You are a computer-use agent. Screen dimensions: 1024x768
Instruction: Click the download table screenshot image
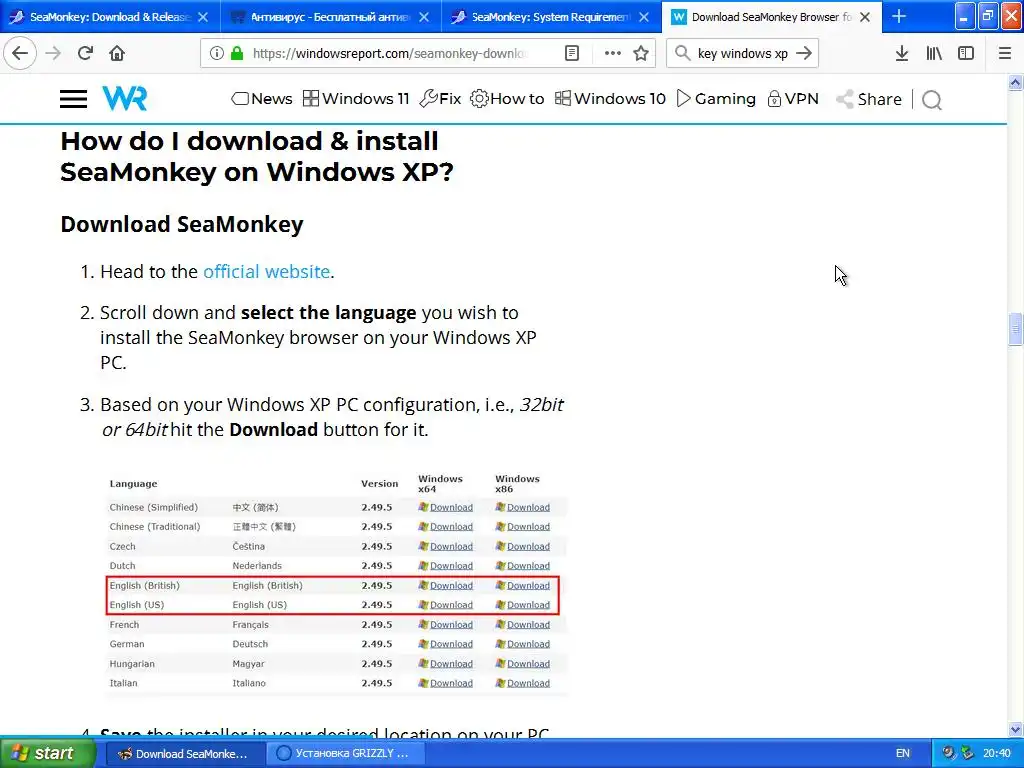336,583
